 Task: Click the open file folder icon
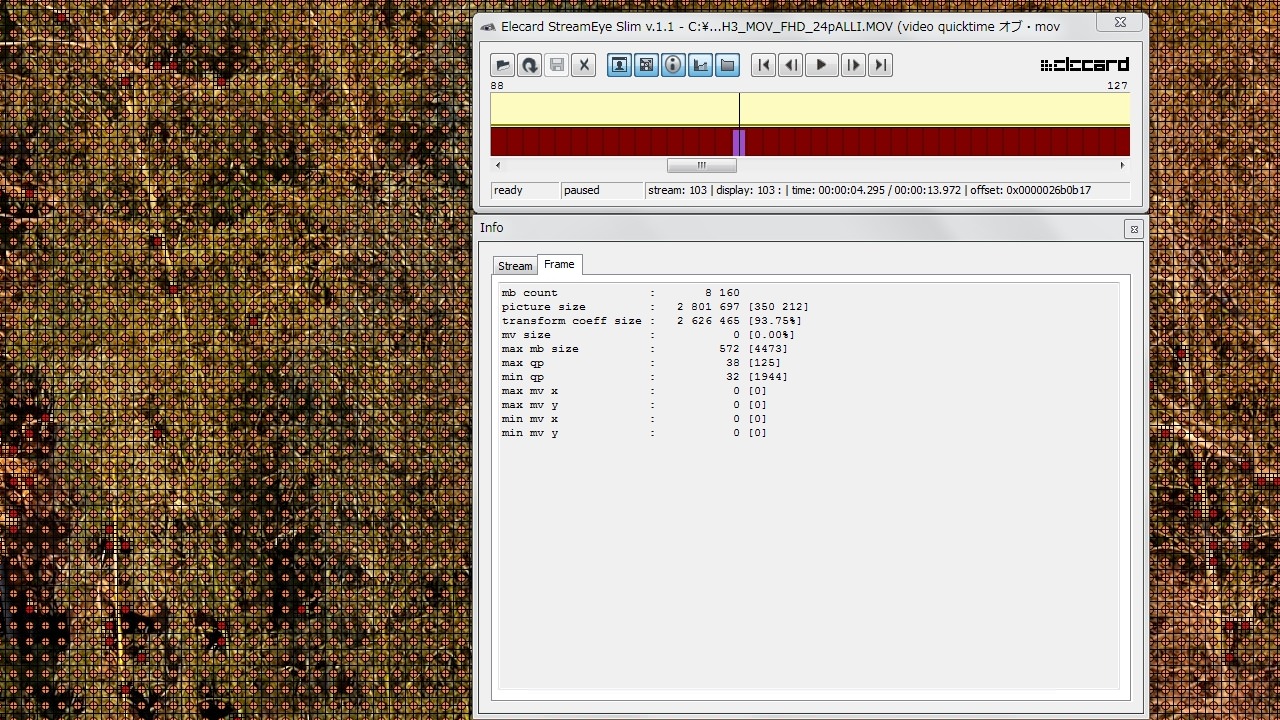point(502,65)
